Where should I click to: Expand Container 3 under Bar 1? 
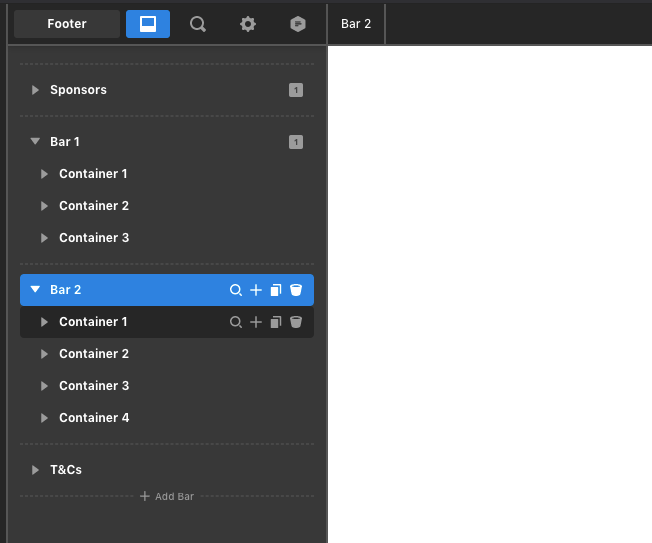pos(44,238)
